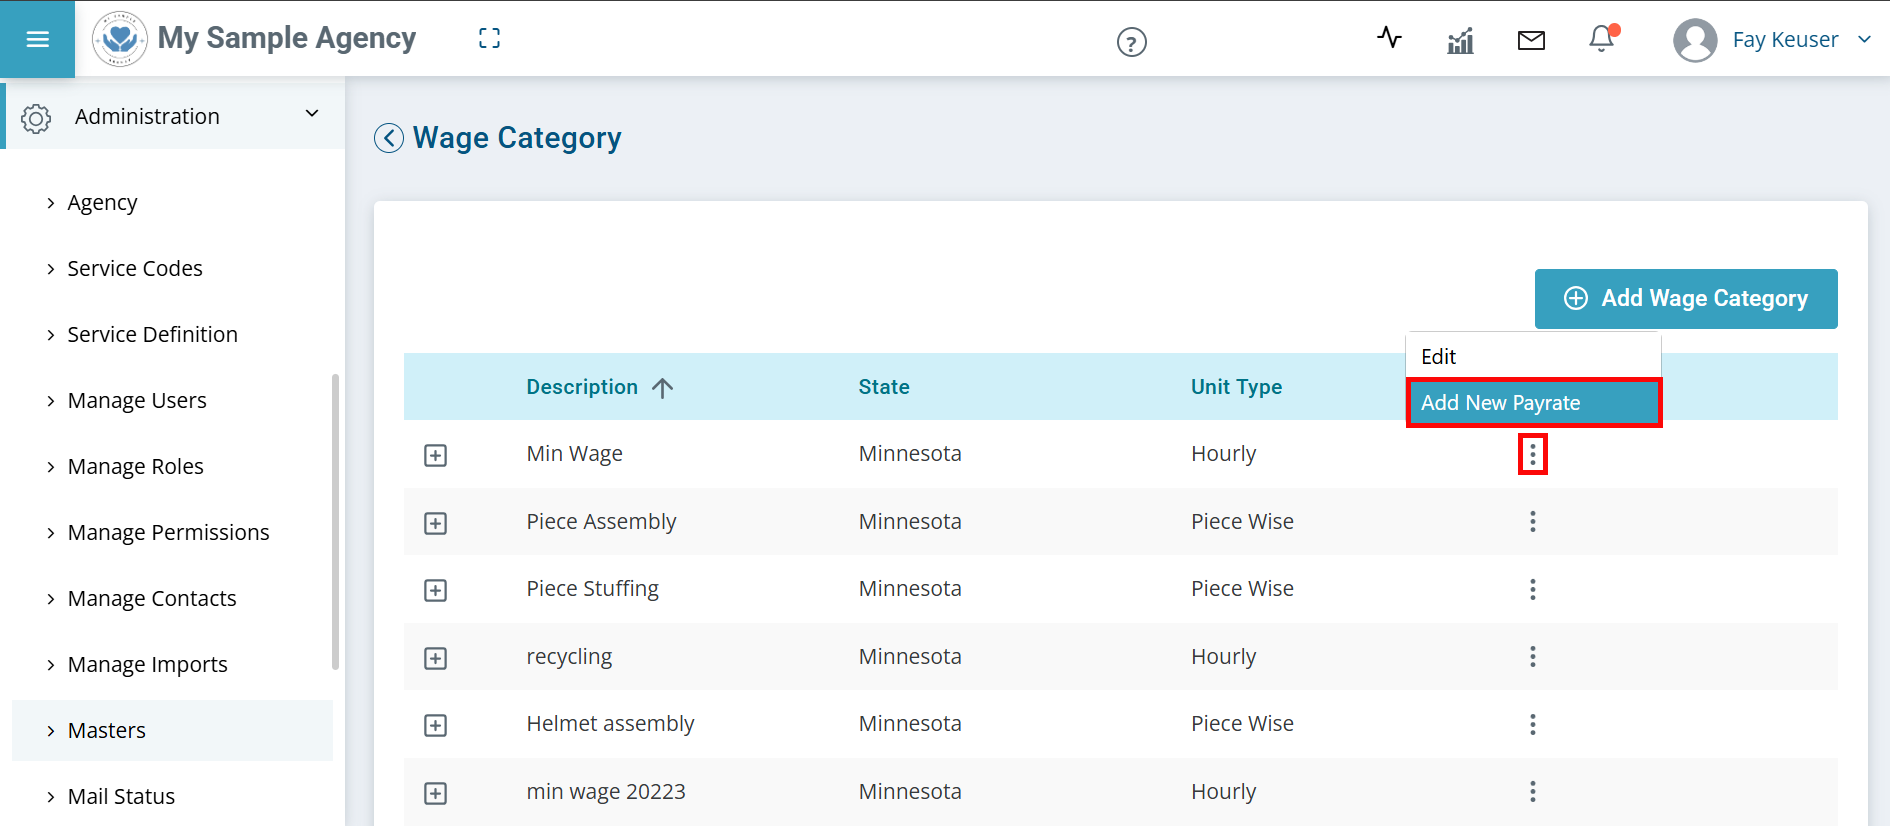
Task: Open the hamburger navigation menu
Action: [37, 39]
